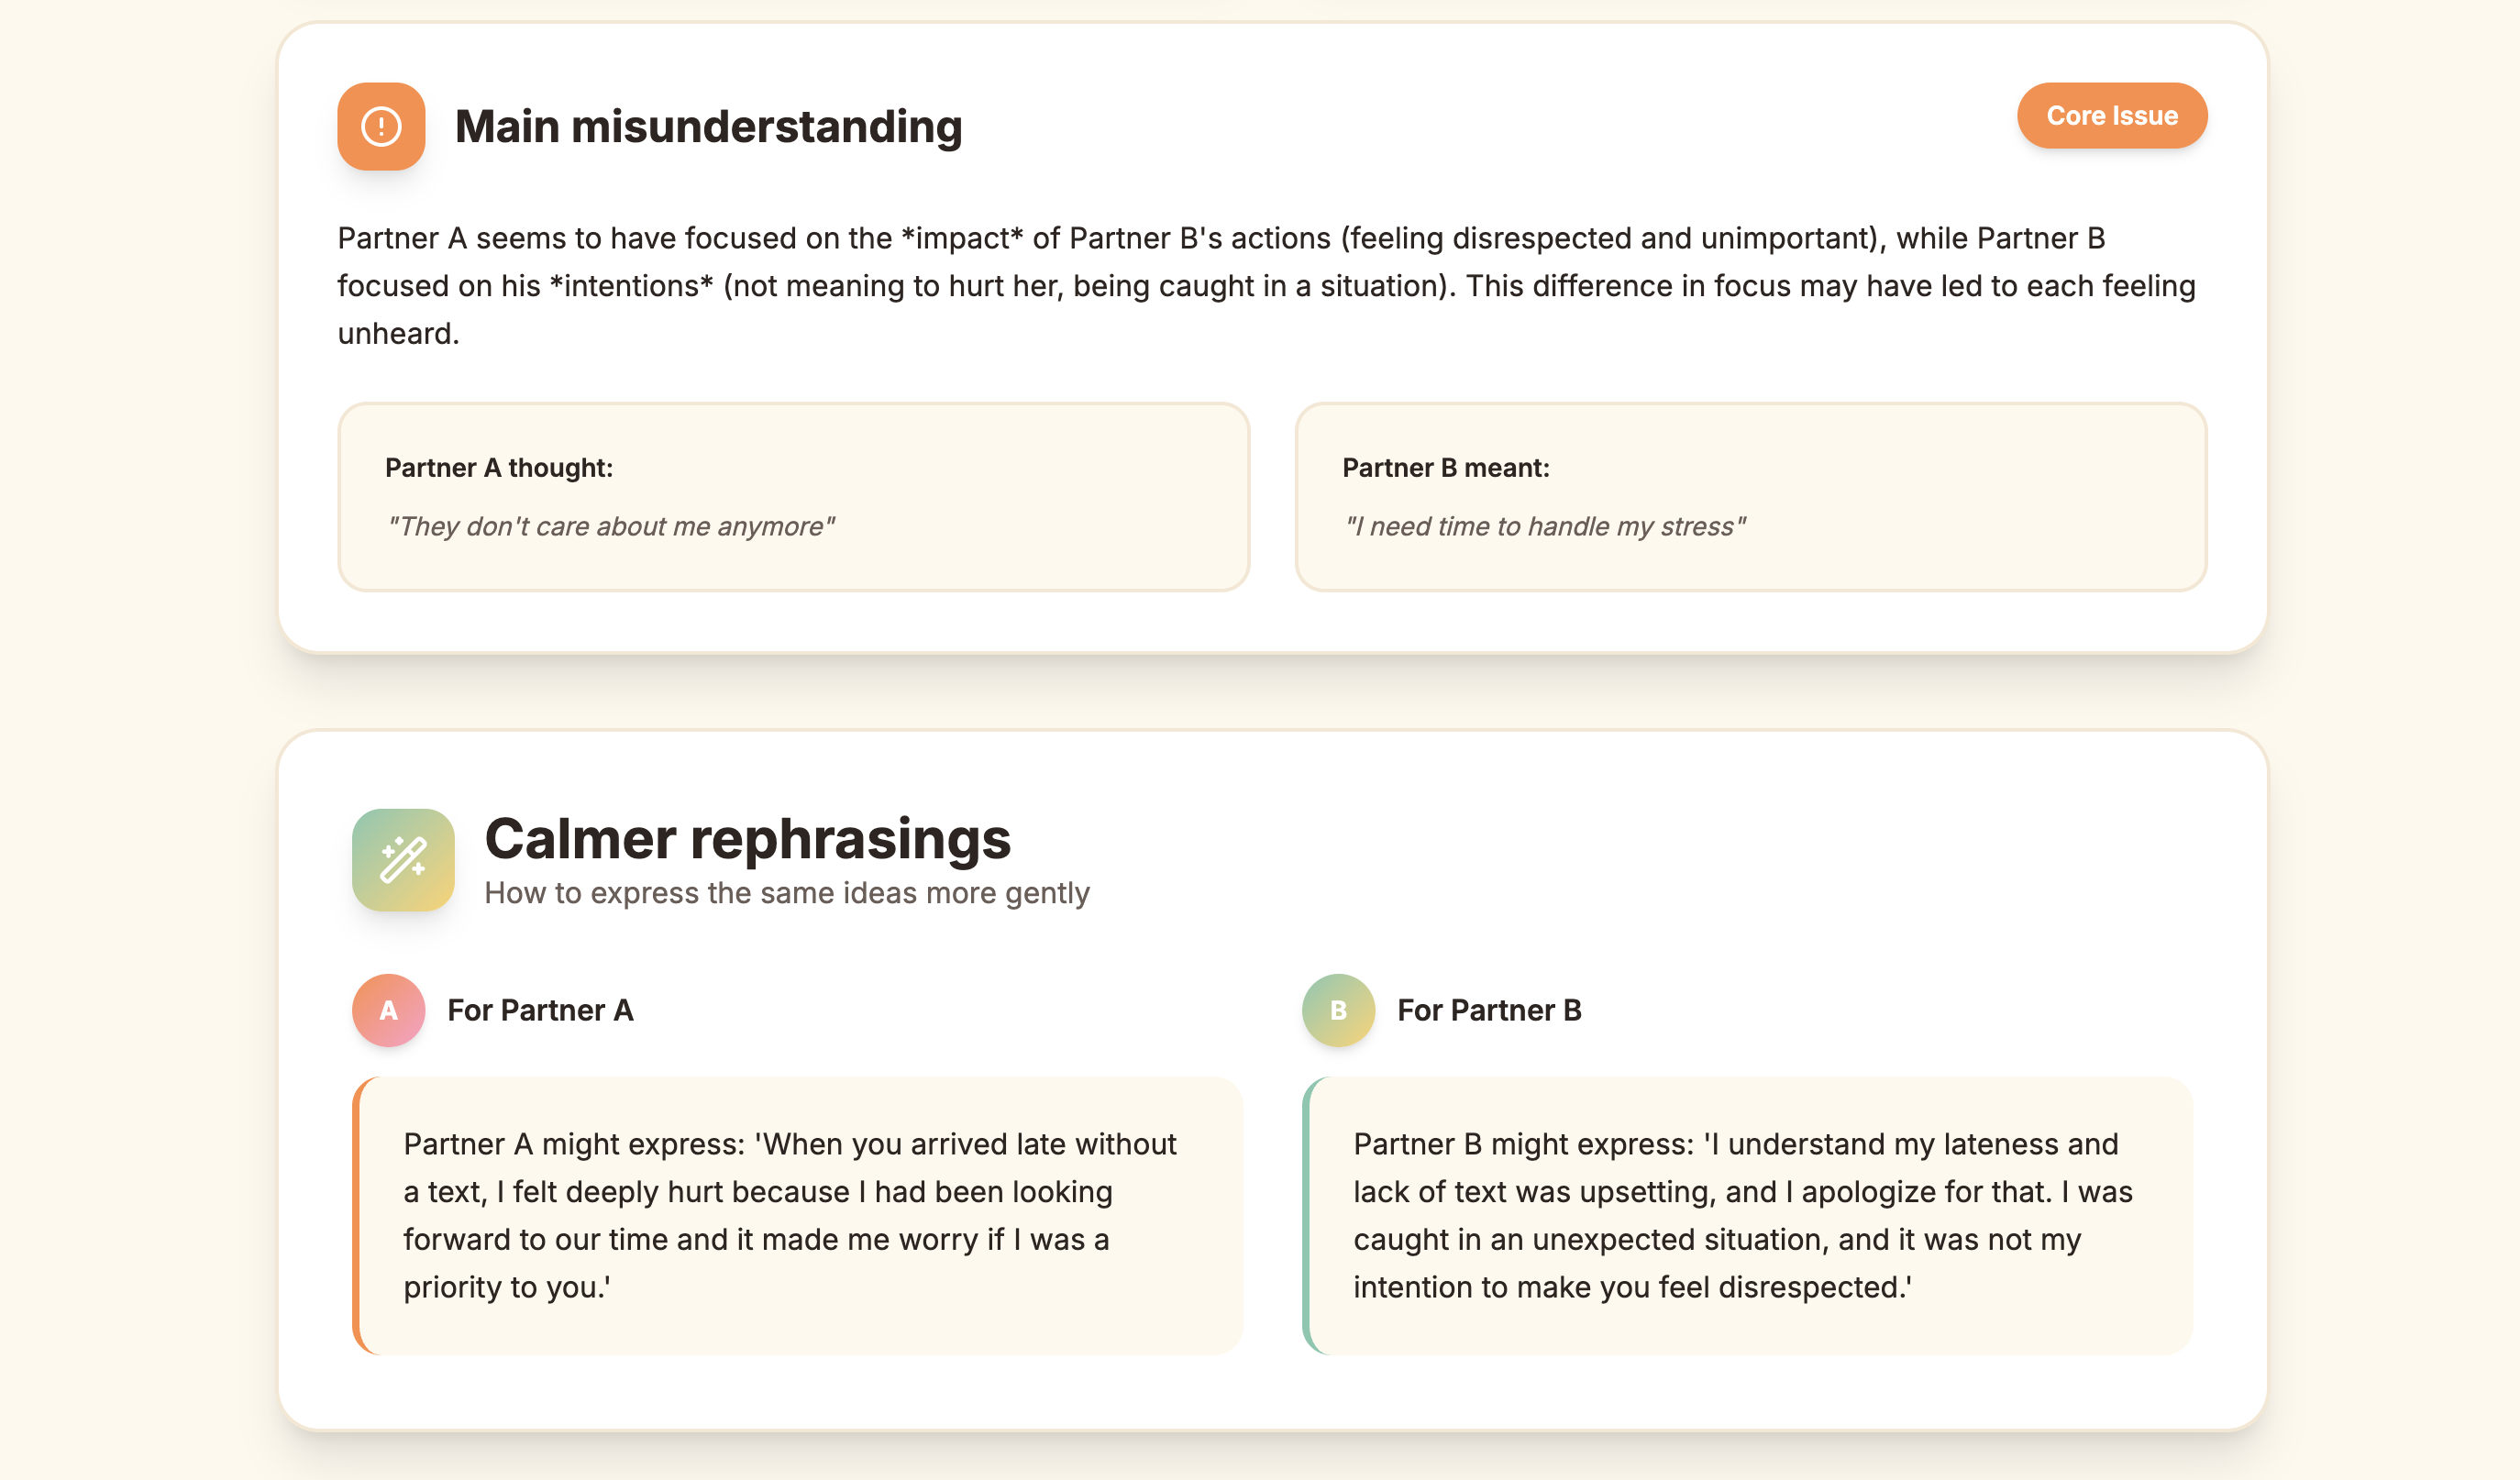The image size is (2520, 1480).
Task: Select the green circular B avatar
Action: click(x=1338, y=1010)
